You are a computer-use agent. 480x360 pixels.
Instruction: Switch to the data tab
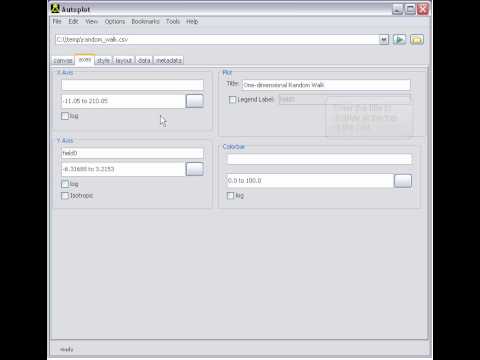[x=144, y=60]
